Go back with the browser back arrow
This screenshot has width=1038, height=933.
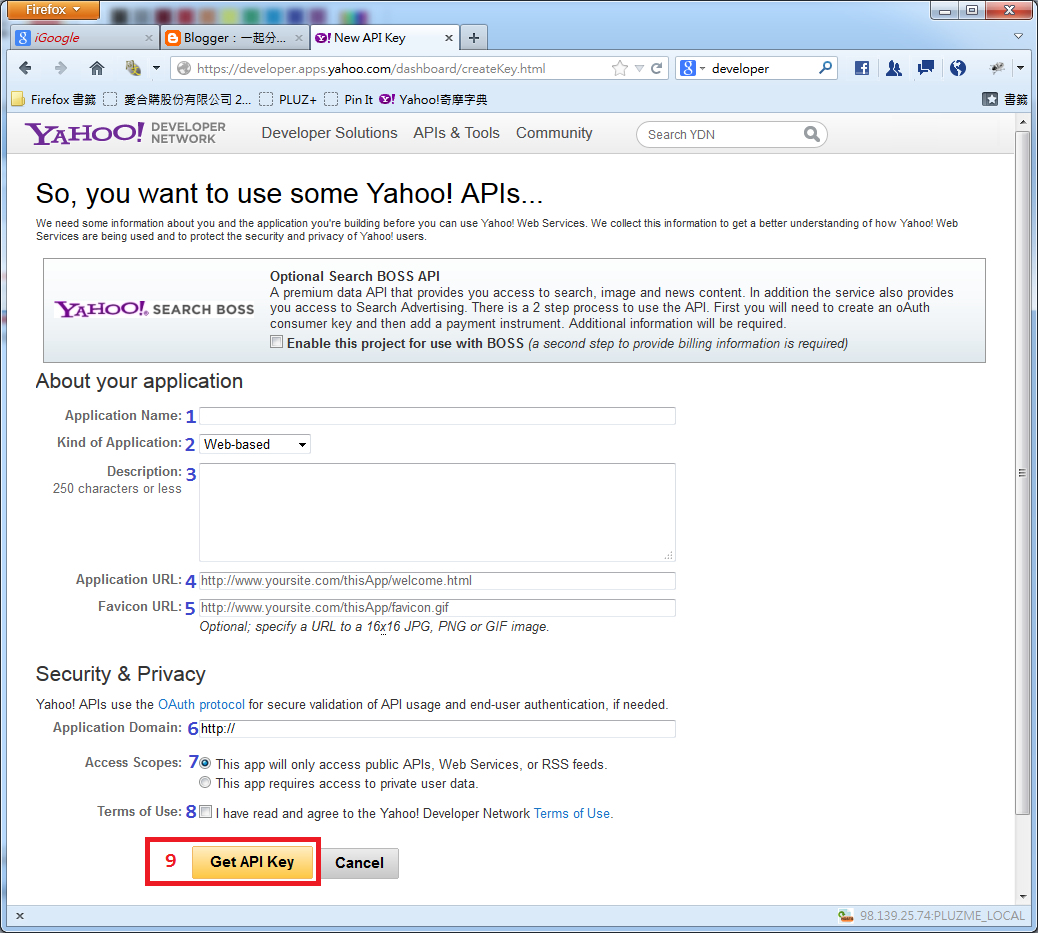point(25,68)
